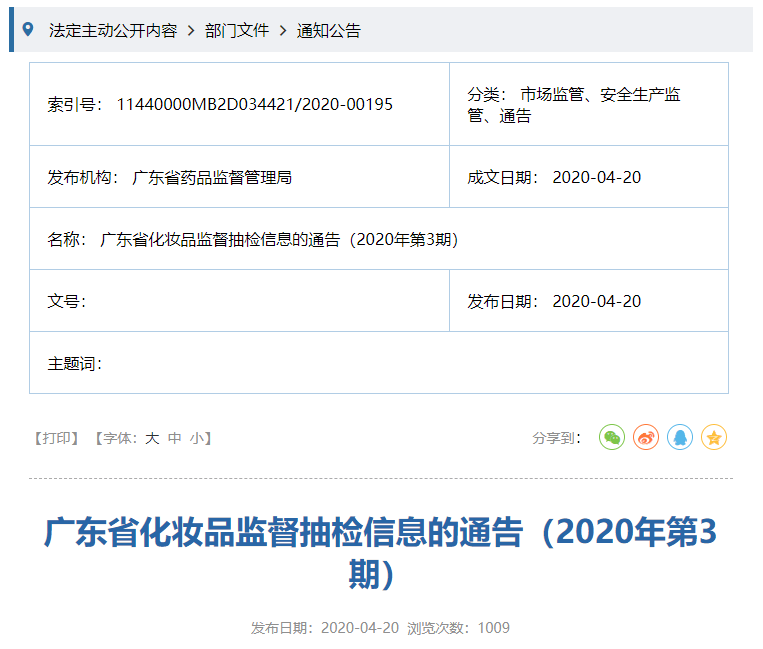Screen dimensions: 763x649
Task: Click the 发布日期 table value 2020-04-20
Action: pos(597,302)
